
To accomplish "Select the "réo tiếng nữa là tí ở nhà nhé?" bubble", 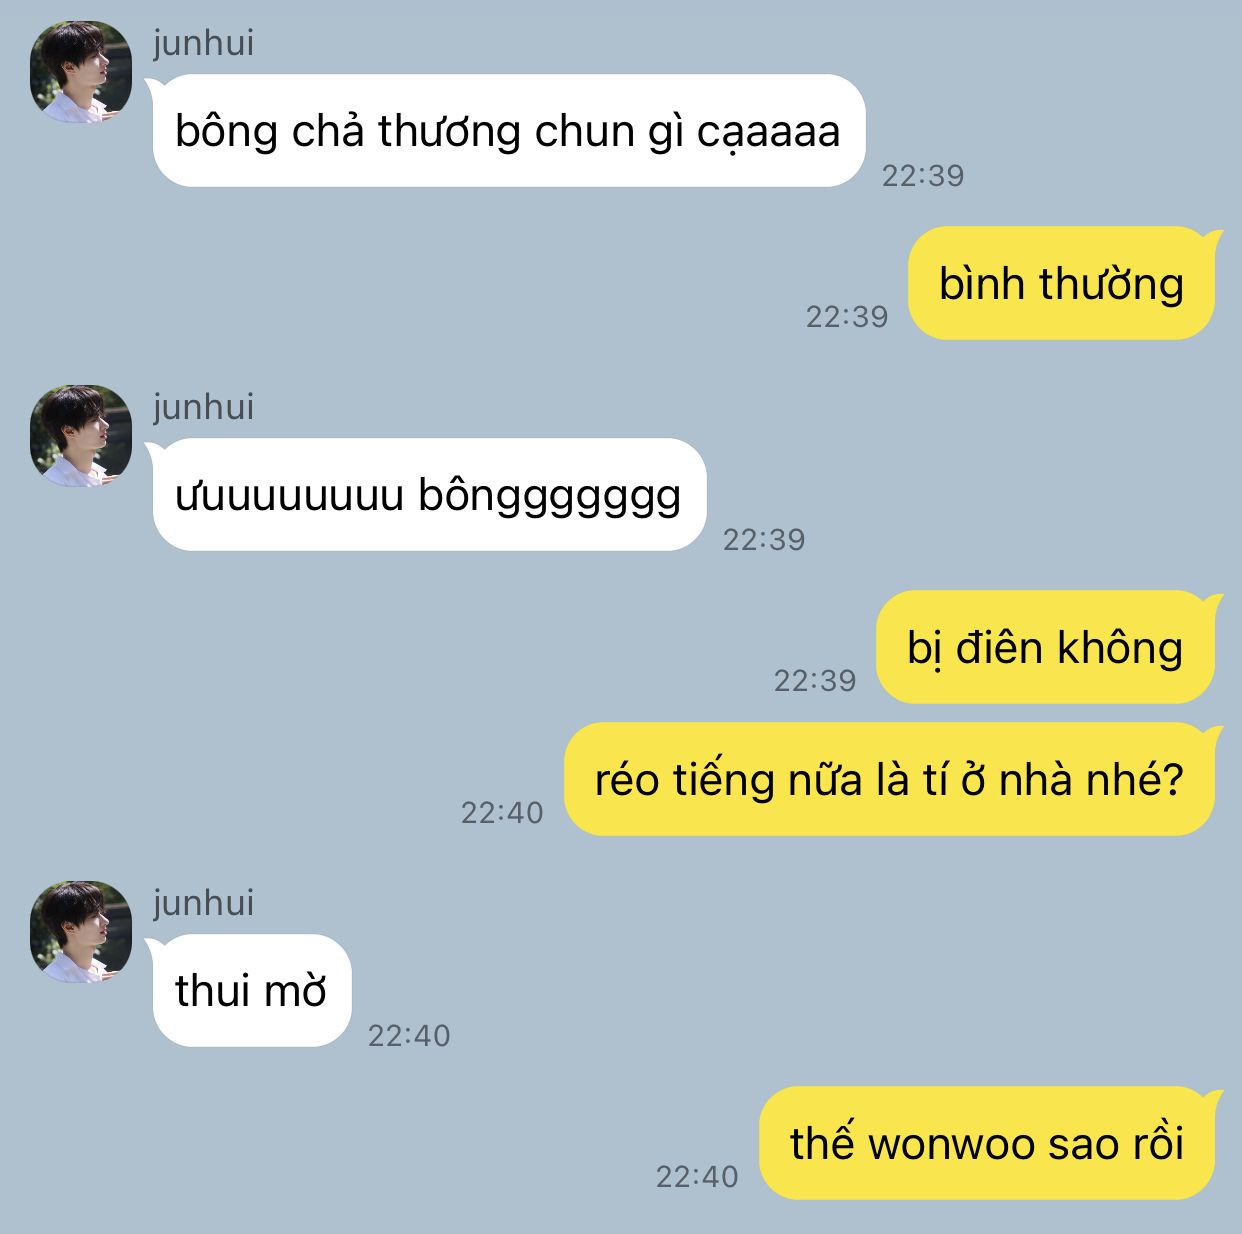I will click(893, 779).
